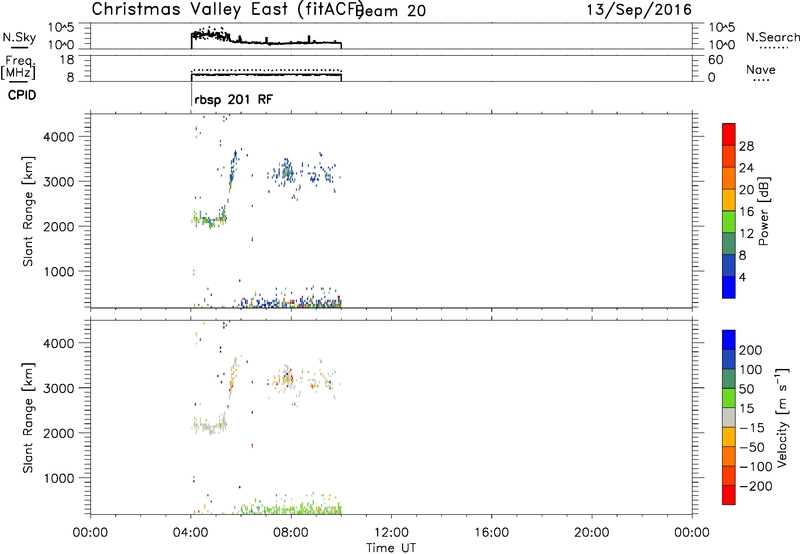Viewport: 800px width, 554px height.
Task: Click the frequency trace in the Freq. panel
Action: [266, 75]
